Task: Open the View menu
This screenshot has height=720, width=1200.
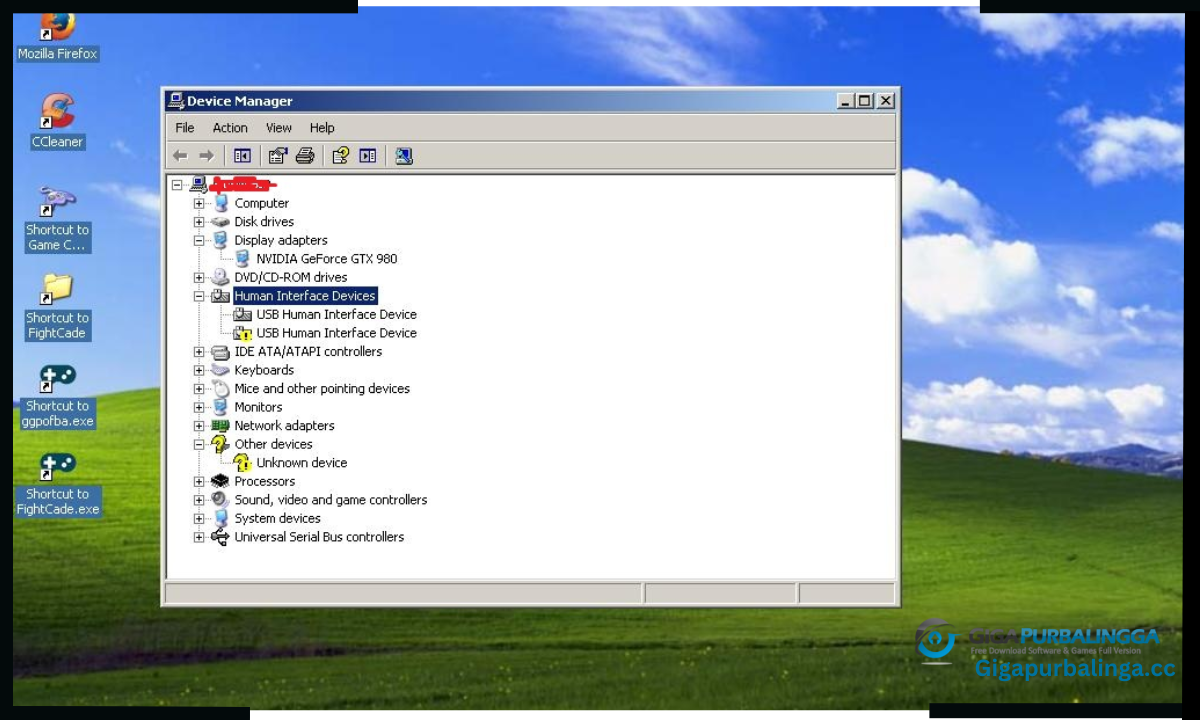Action: (279, 128)
